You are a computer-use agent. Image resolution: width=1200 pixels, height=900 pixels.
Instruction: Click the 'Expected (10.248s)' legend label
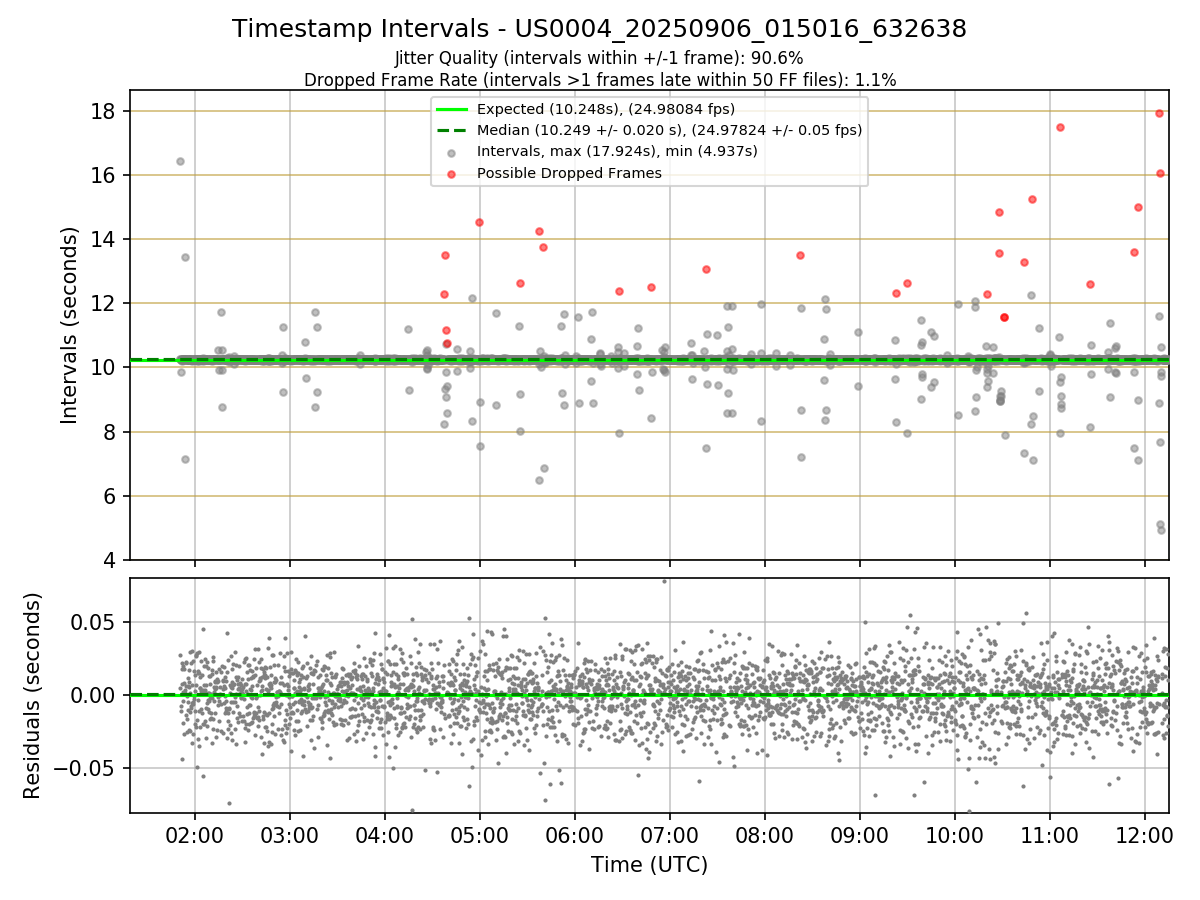point(606,109)
